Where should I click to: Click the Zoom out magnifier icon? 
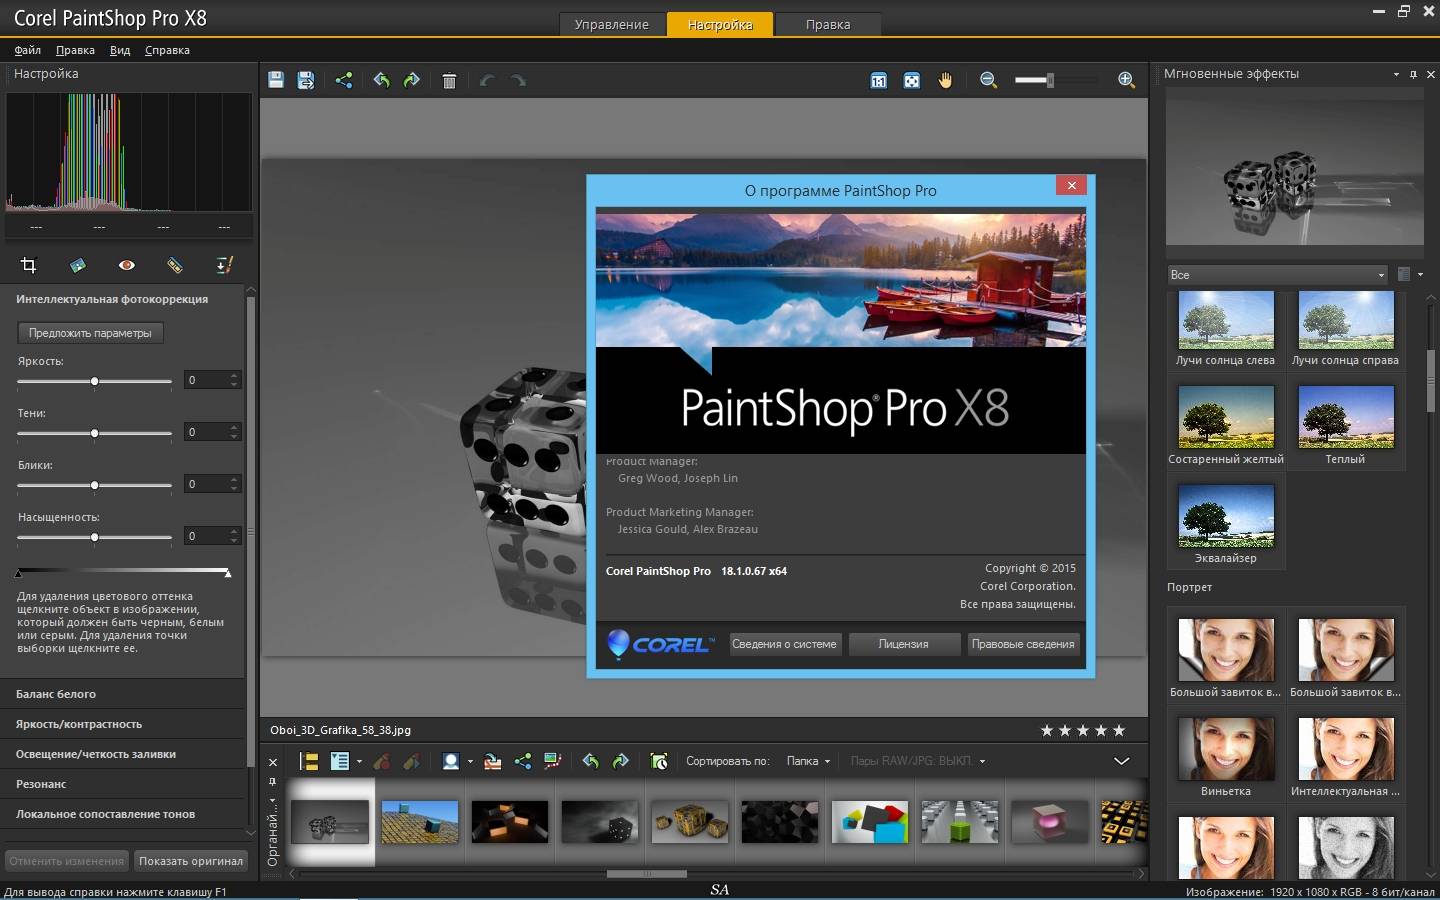pos(989,80)
